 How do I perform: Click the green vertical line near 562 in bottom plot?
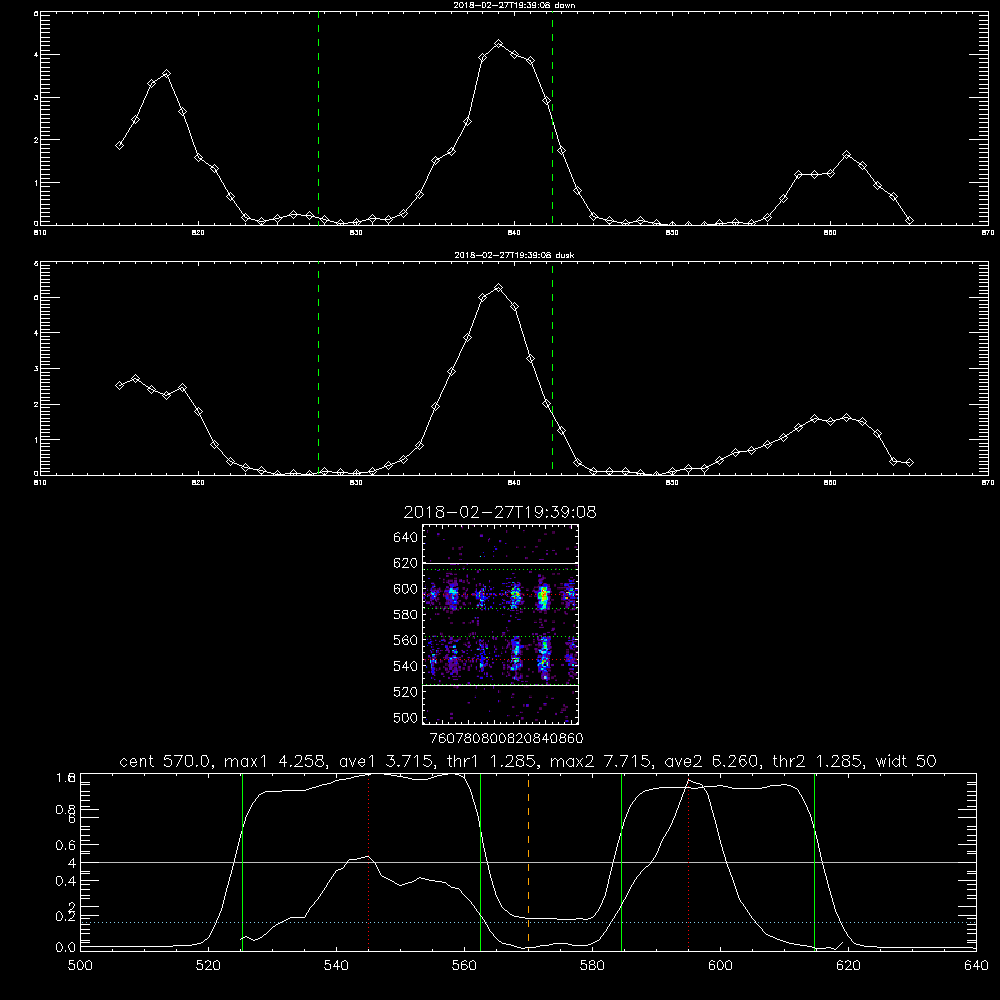(480, 861)
